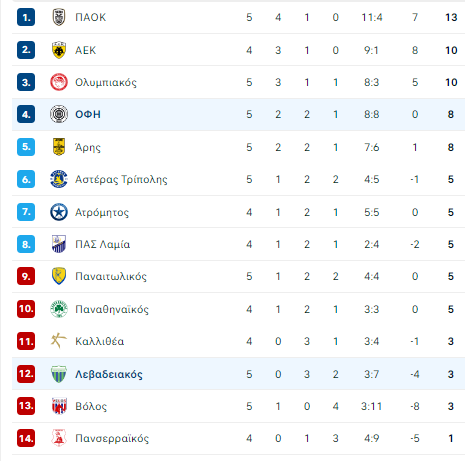Open the Λεβαδειακός team link

[x=109, y=374]
